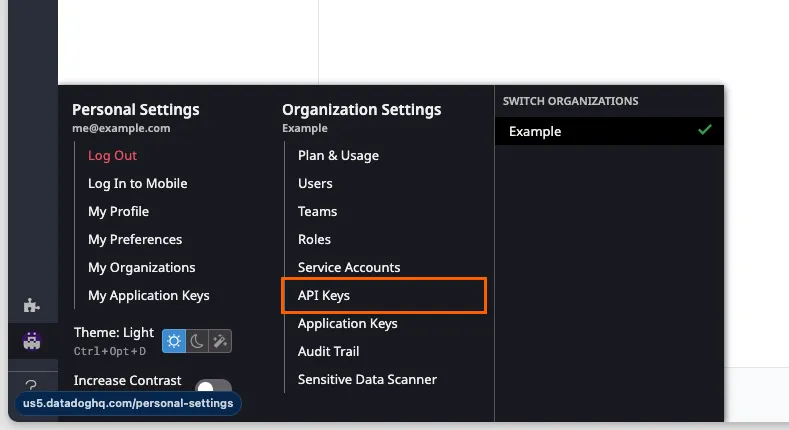Open My Profile
Screen dimensions: 789x430
coord(118,212)
